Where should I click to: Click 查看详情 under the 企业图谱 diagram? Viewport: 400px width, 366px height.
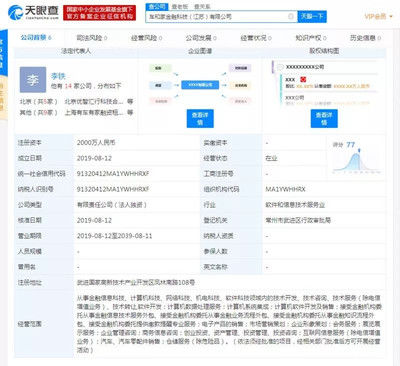click(x=200, y=119)
